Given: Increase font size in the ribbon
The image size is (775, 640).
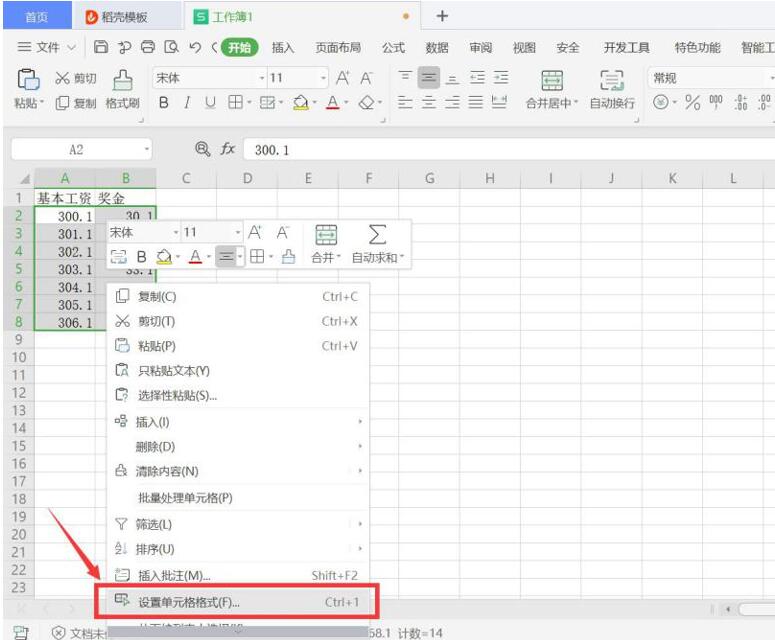Looking at the screenshot, I should [343, 78].
